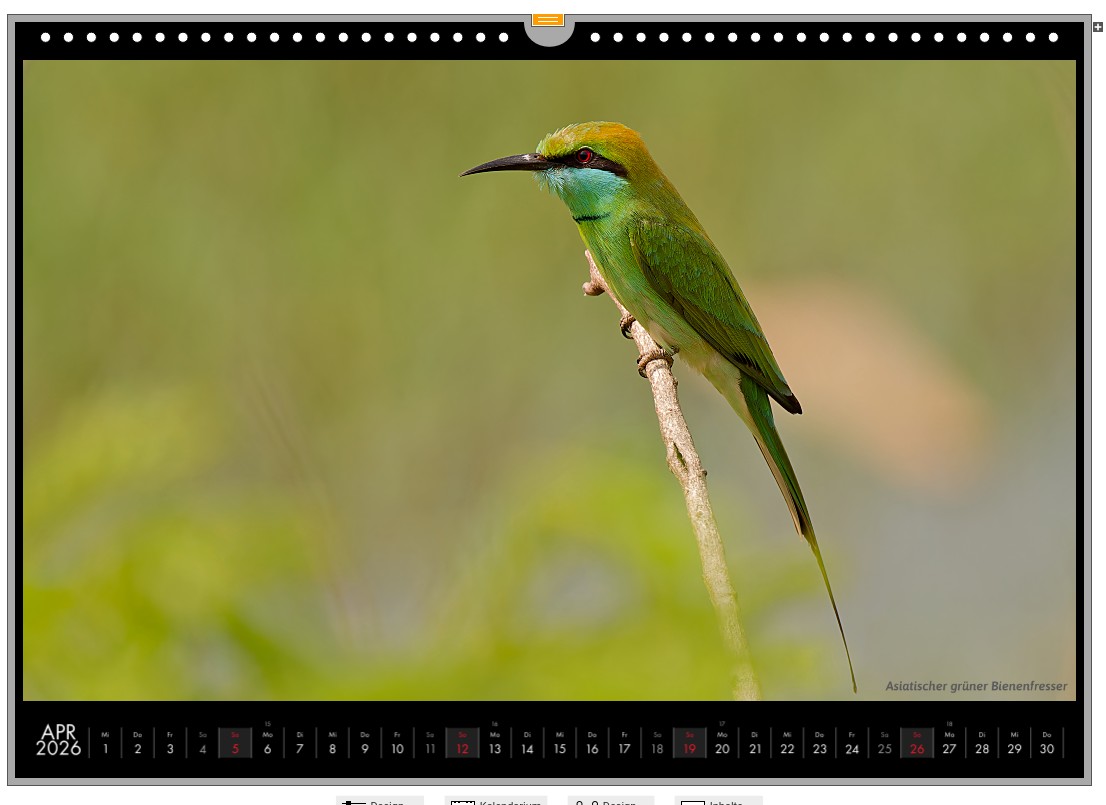Click Sunday the 19th in the date row
The width and height of the screenshot is (1106, 805).
coord(689,743)
